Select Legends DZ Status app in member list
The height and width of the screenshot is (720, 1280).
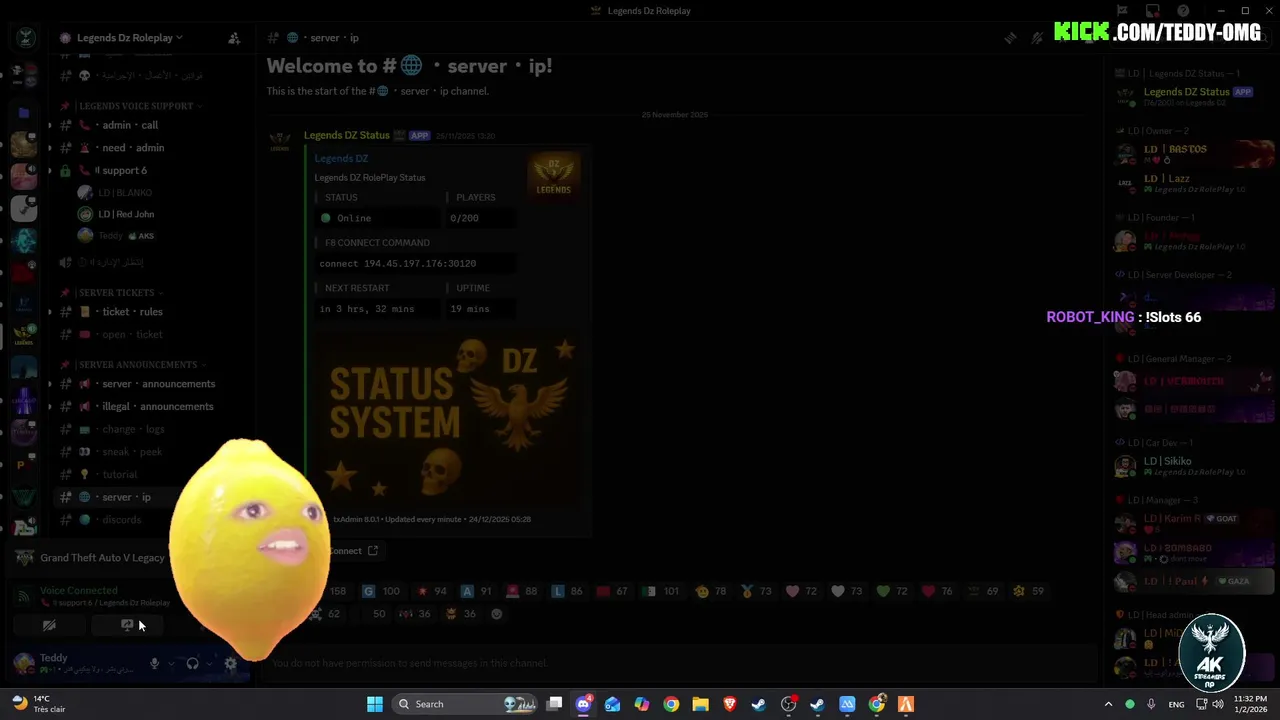pyautogui.click(x=1194, y=97)
